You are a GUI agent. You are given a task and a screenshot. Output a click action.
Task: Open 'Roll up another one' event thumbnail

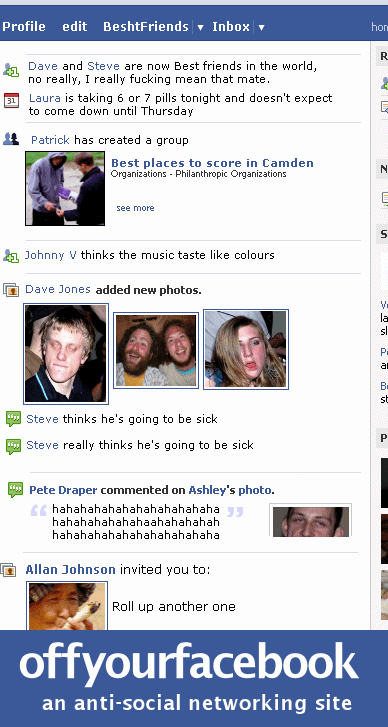click(x=67, y=606)
